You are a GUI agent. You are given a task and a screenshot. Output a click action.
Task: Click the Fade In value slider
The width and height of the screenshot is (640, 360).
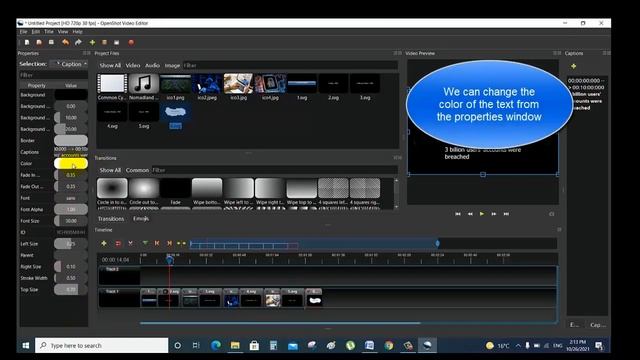[71, 175]
